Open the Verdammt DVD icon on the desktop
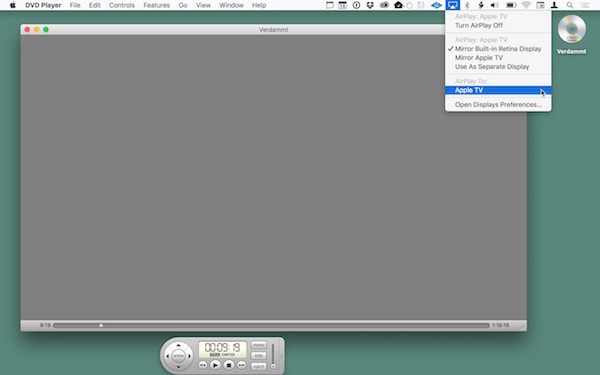 (x=571, y=35)
